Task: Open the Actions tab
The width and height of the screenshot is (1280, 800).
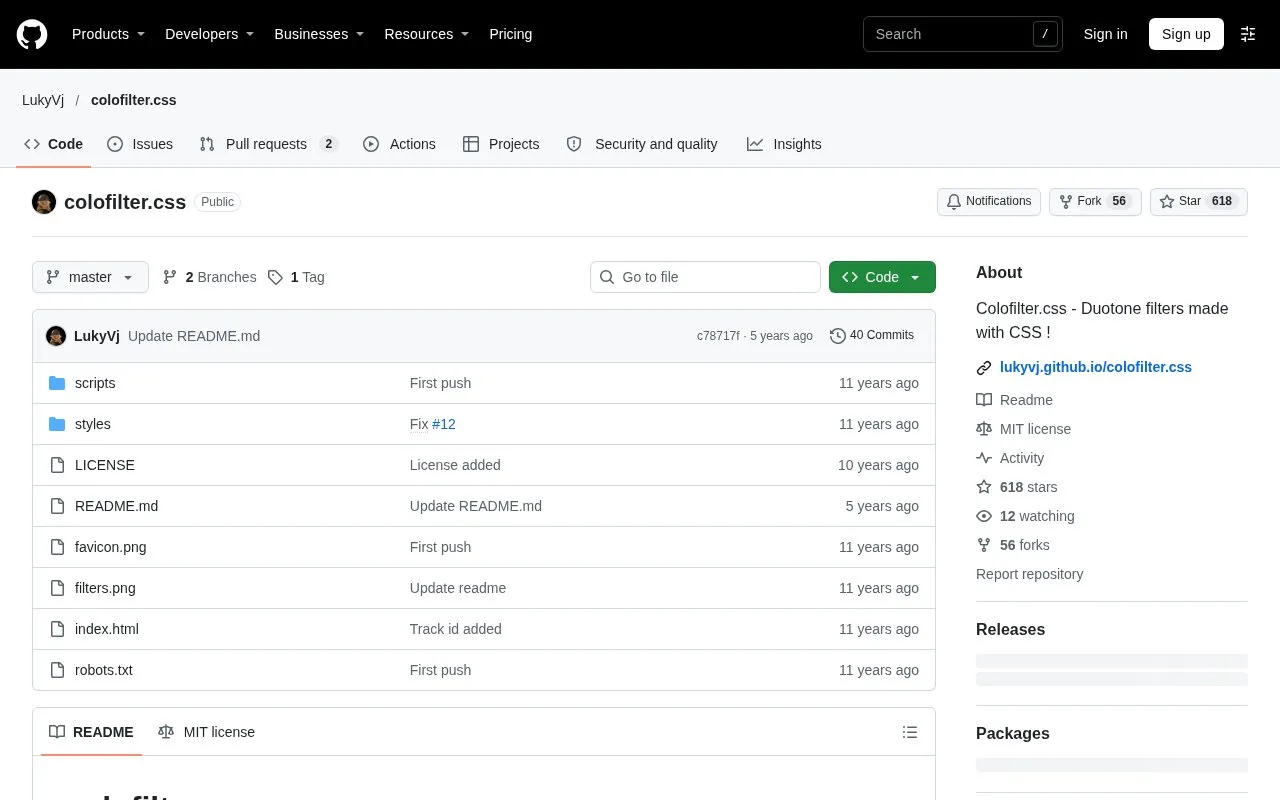Action: 399,144
